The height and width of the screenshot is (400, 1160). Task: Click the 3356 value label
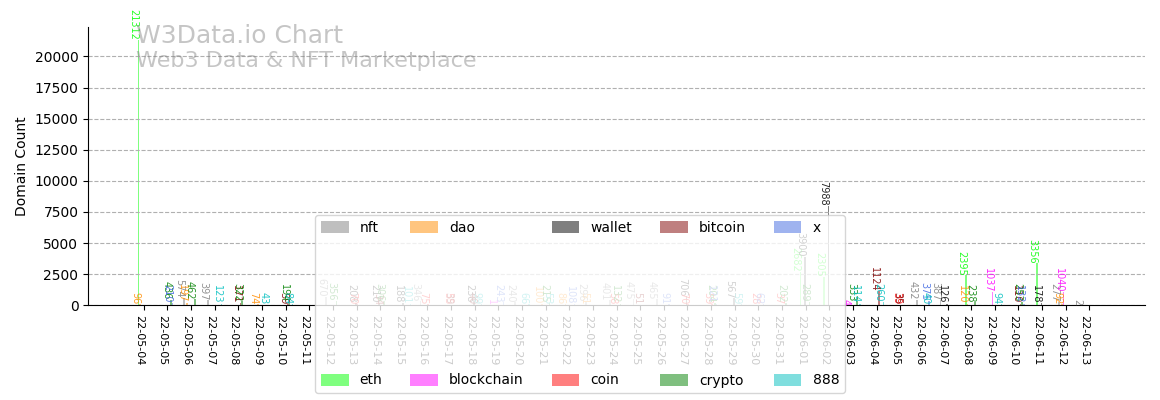(1034, 252)
